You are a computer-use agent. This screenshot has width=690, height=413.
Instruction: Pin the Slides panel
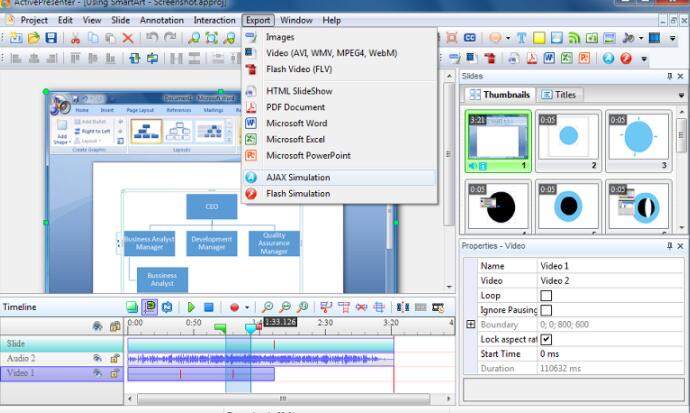[670, 76]
